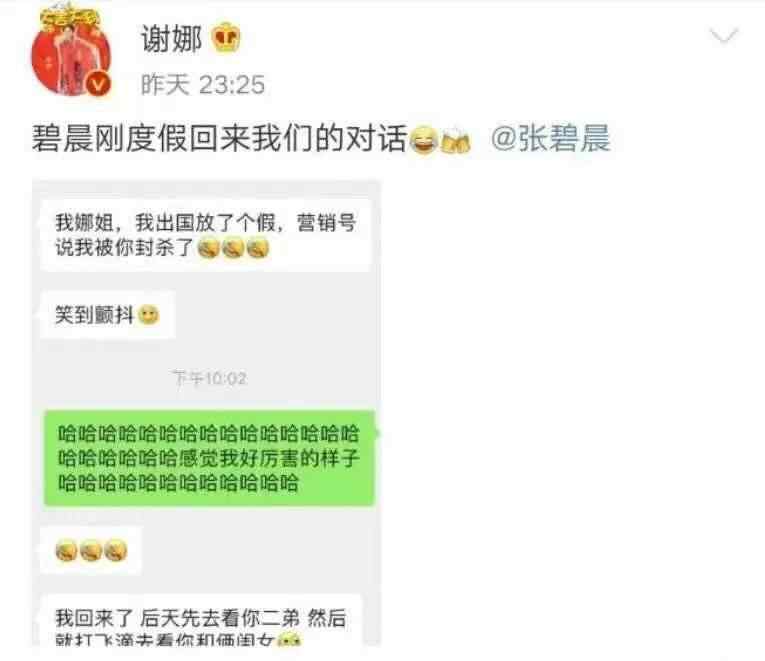
Task: Click the 我回来了 message bubble
Action: (x=201, y=621)
